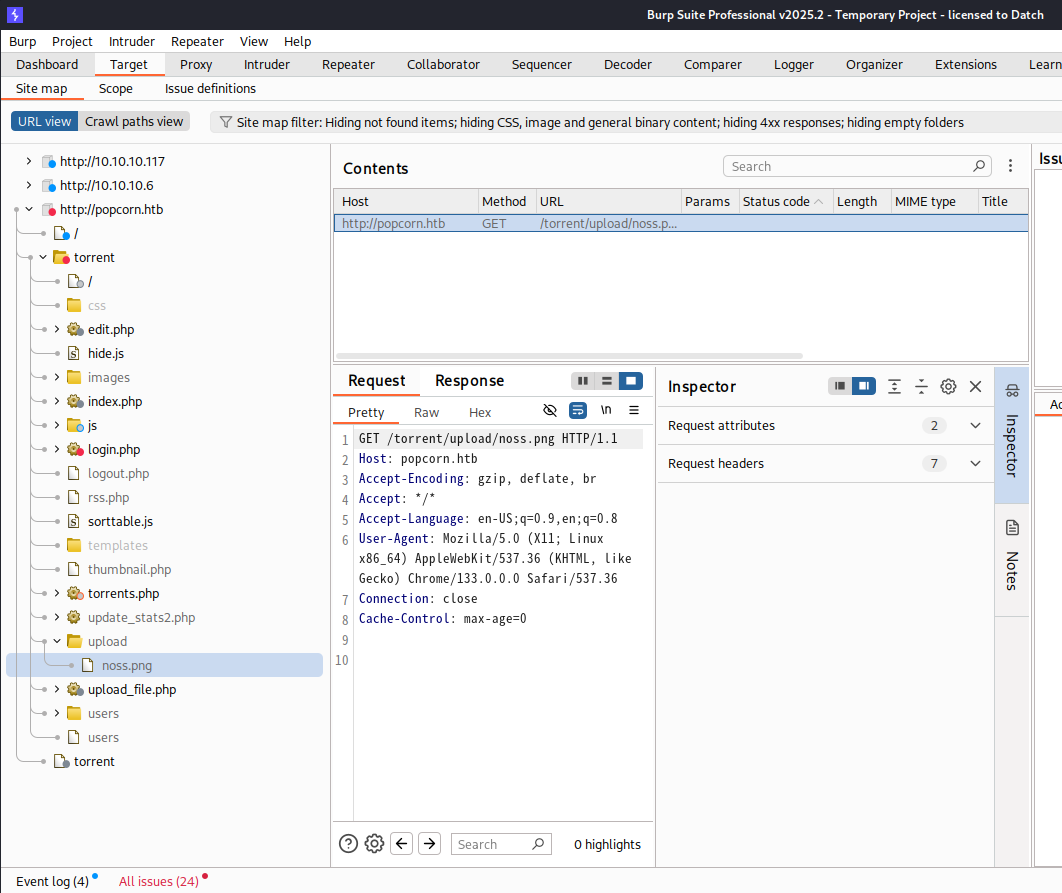
Task: Open the Burp menu
Action: coord(22,41)
